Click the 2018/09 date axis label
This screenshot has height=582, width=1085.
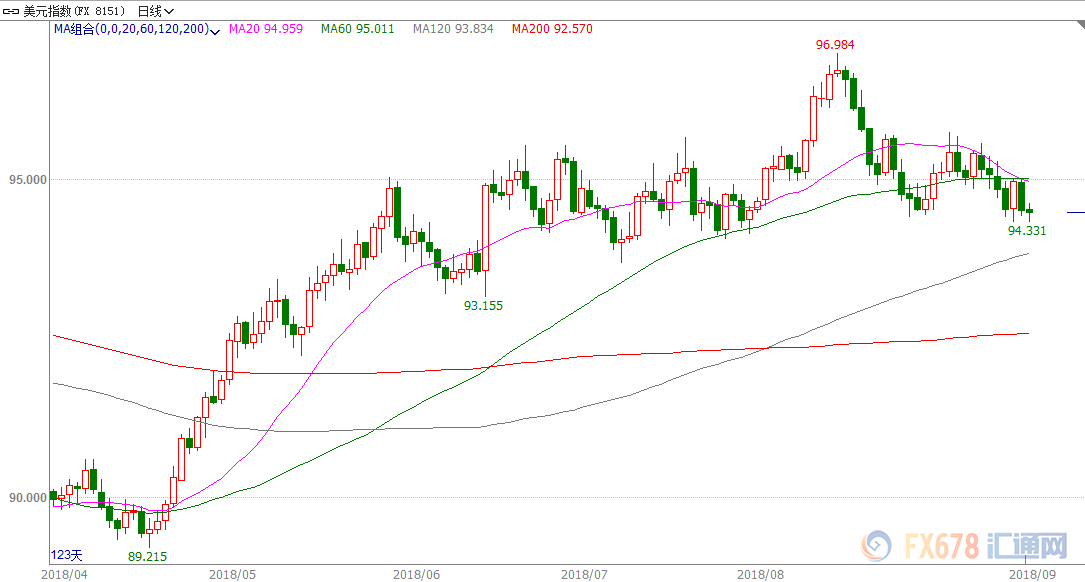point(1032,574)
